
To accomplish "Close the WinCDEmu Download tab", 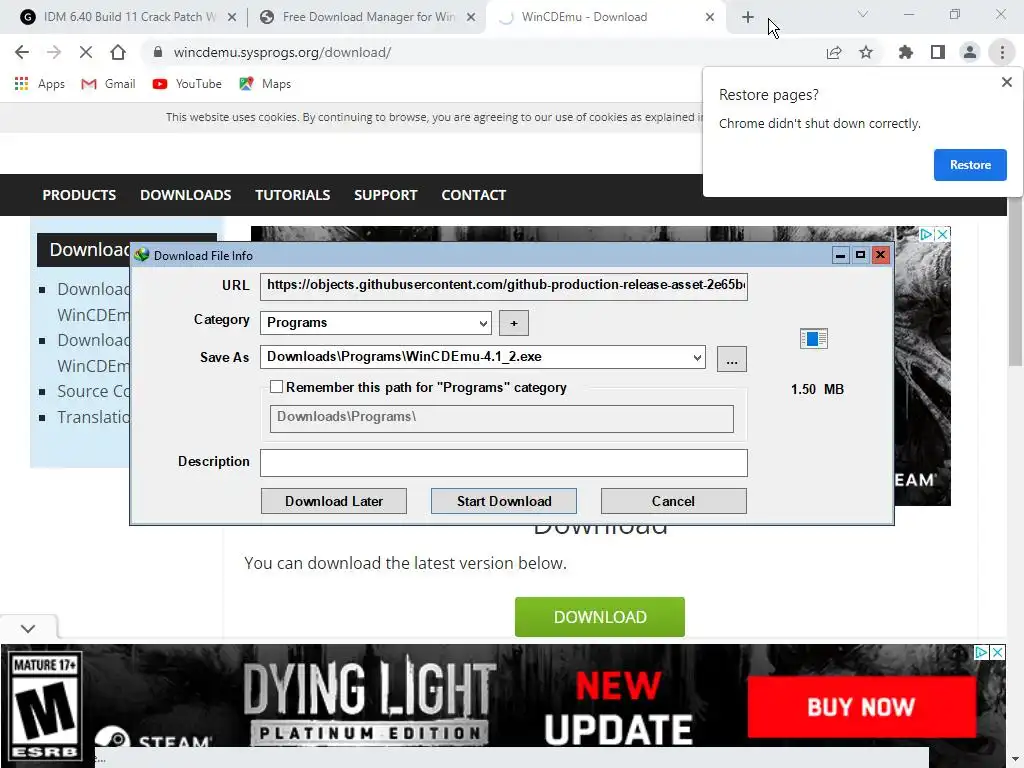I will 710,17.
